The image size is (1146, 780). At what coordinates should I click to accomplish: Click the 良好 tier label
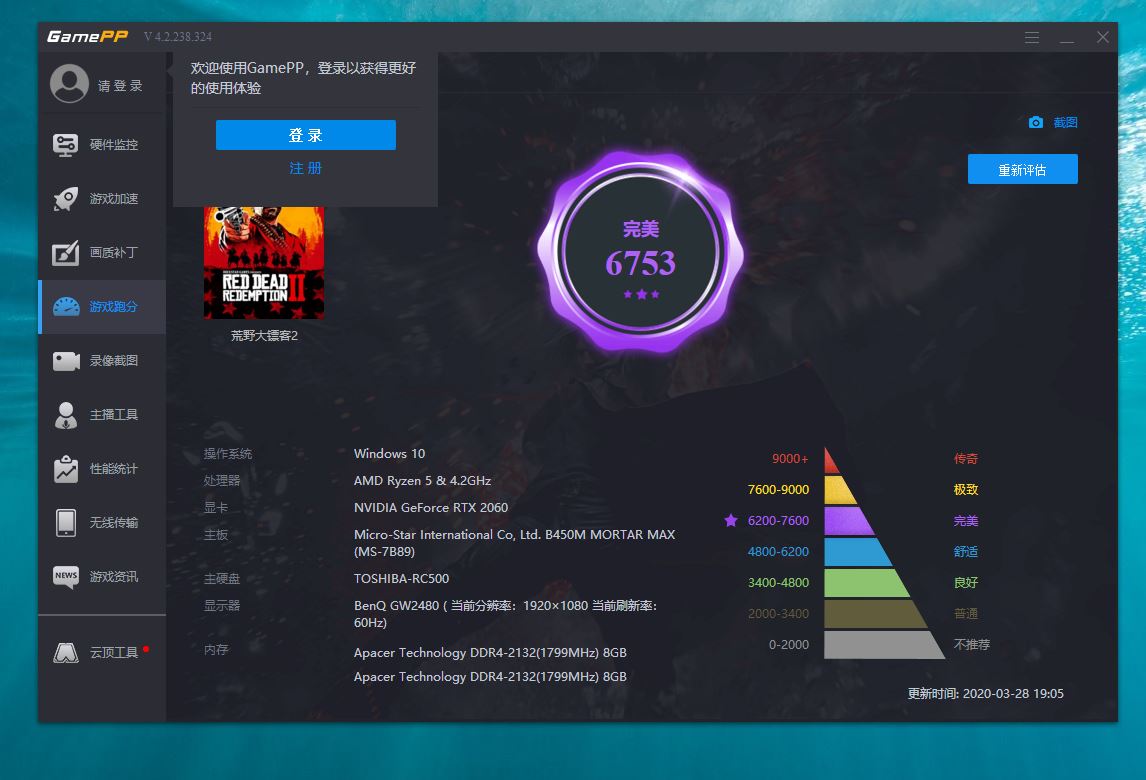[x=965, y=583]
